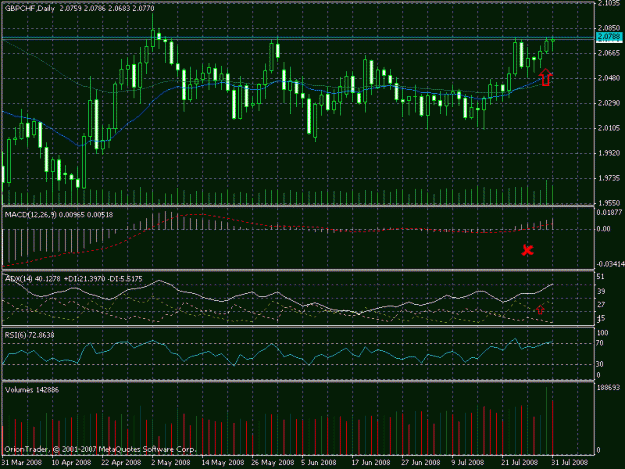Screen dimensions: 625x469
Task: Click the 1.9920 price axis value
Action: click(609, 153)
